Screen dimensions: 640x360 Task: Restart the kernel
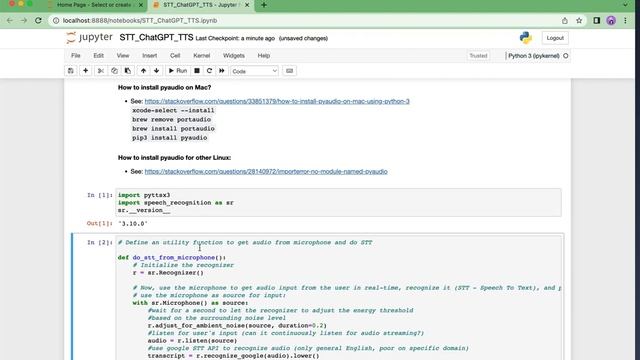pyautogui.click(x=209, y=71)
